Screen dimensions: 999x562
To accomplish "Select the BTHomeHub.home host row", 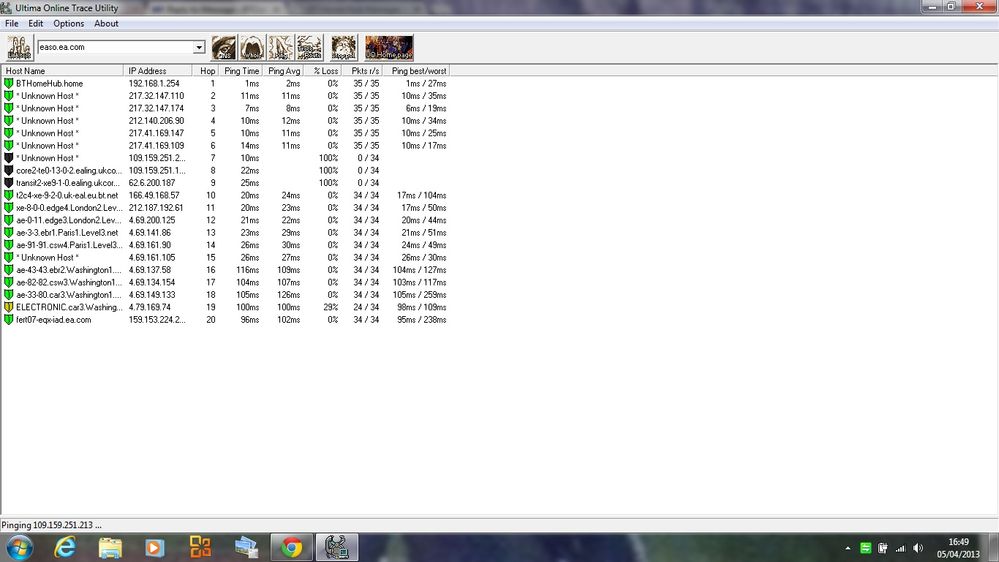I will (x=50, y=83).
